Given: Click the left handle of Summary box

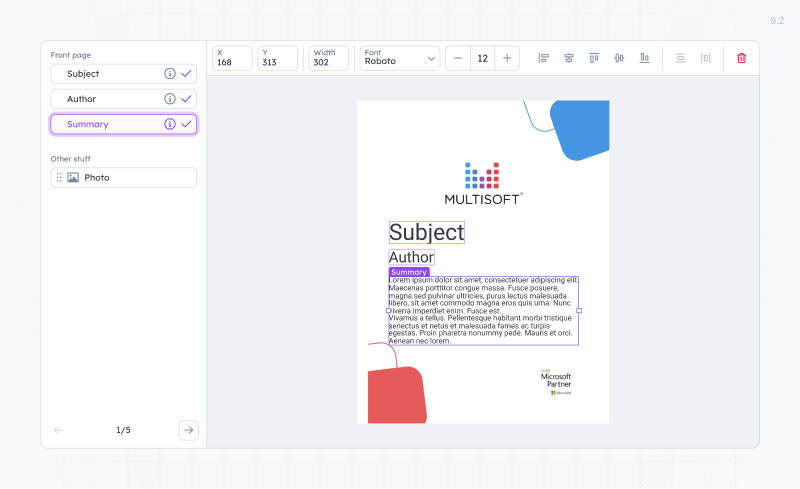Looking at the screenshot, I should point(389,310).
